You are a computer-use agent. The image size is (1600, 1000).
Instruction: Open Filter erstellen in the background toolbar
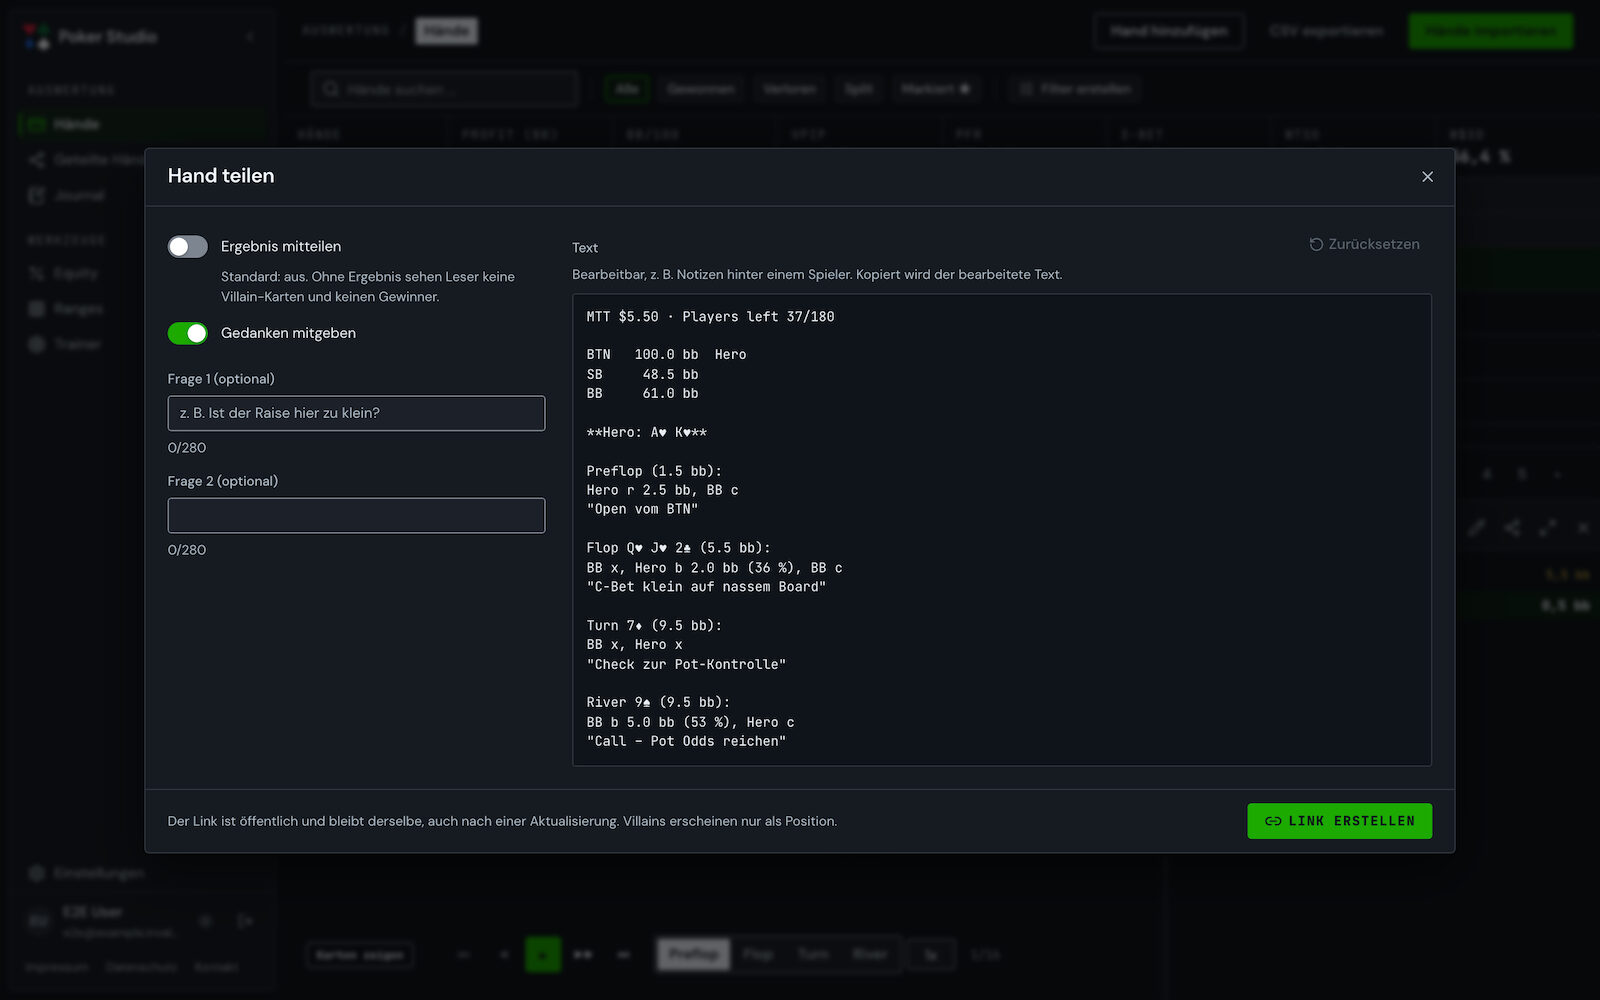(x=1075, y=89)
